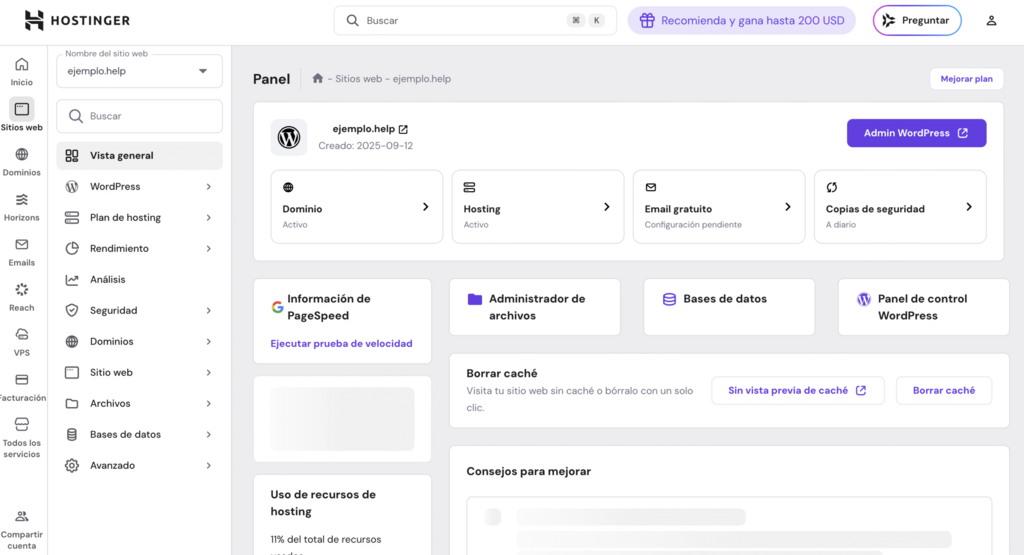This screenshot has width=1024, height=555.
Task: Expand Seguridad chevron
Action: tap(209, 311)
